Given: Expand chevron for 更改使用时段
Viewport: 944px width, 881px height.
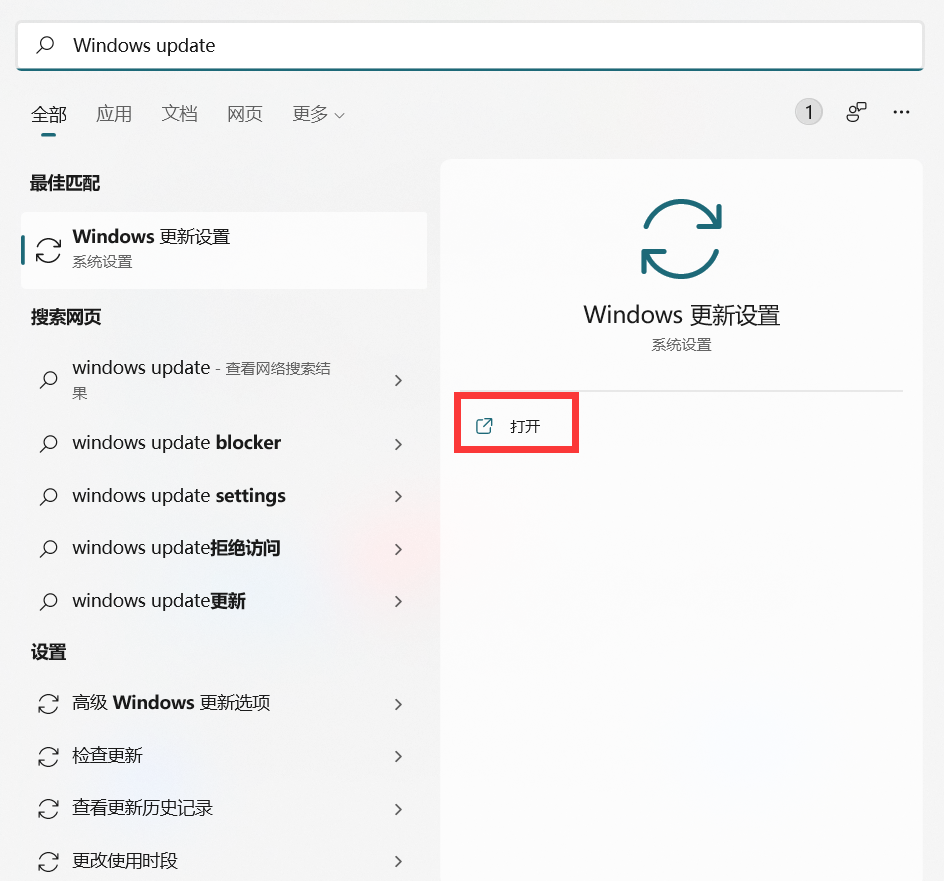Looking at the screenshot, I should (x=398, y=861).
